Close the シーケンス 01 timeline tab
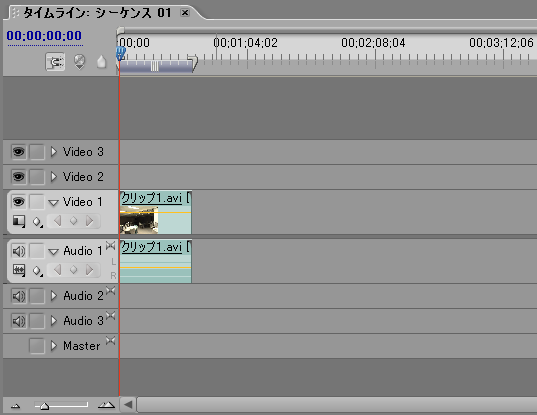The image size is (537, 415). point(185,13)
